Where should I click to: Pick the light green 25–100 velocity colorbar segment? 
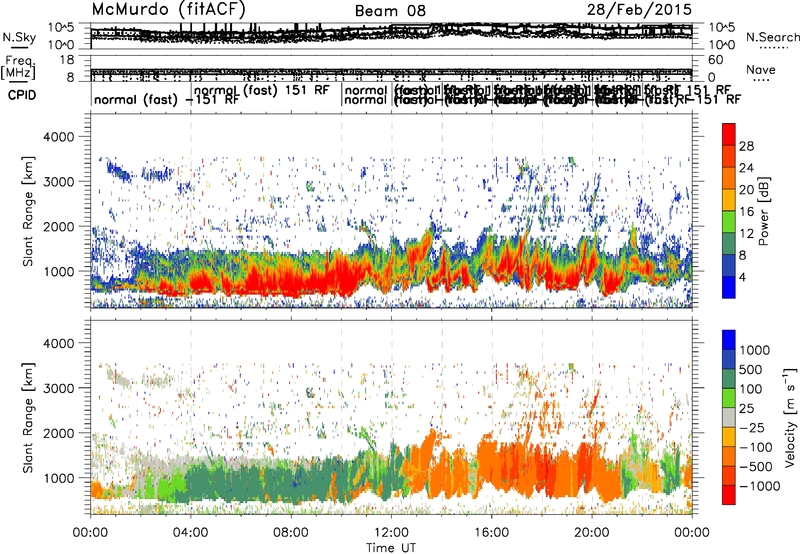729,398
